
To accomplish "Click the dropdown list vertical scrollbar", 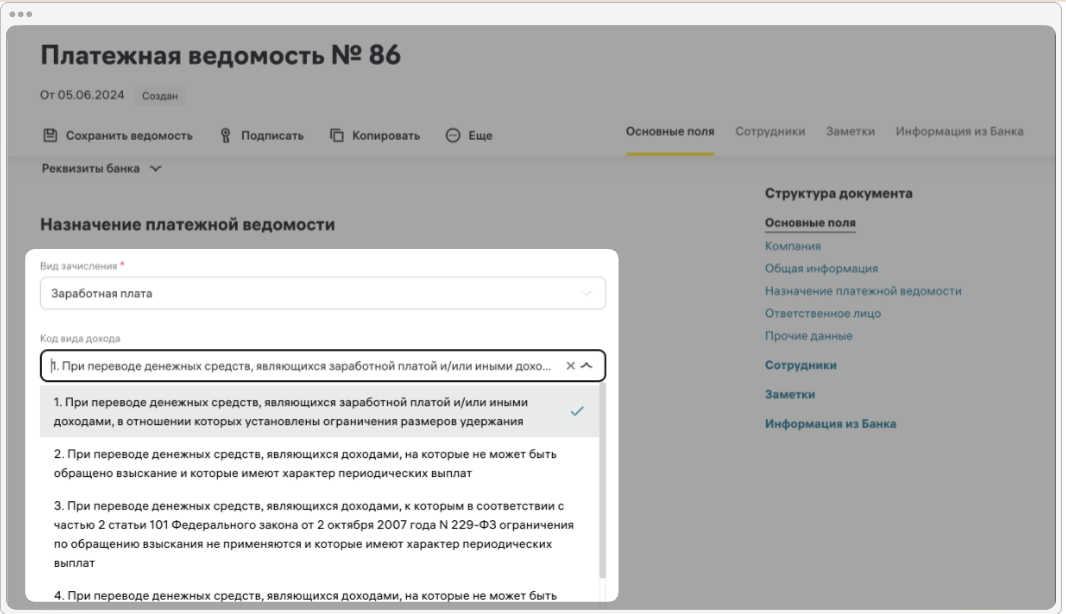I will coord(602,480).
